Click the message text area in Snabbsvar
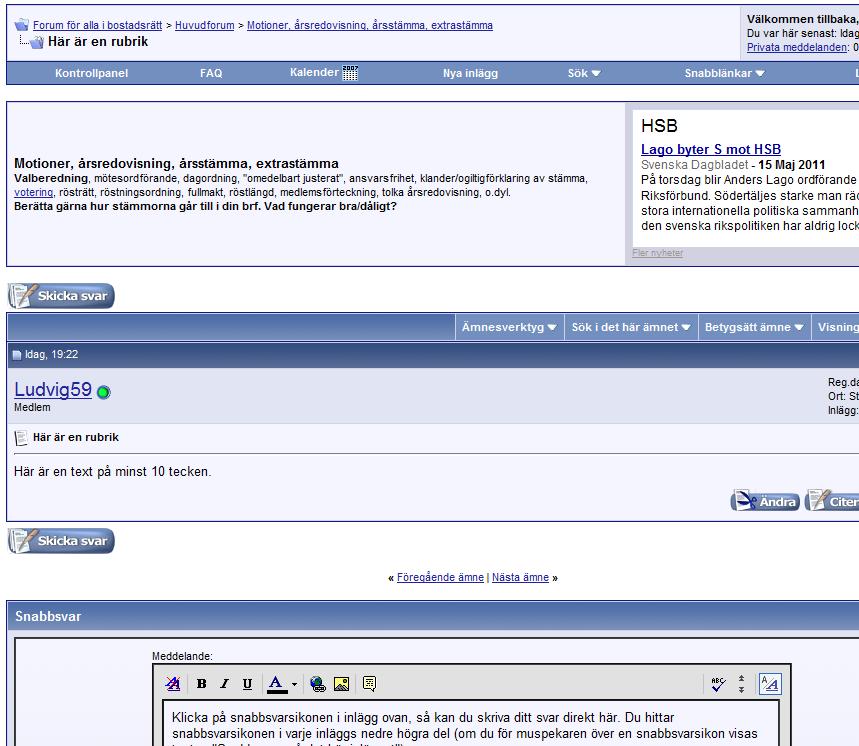 471,723
